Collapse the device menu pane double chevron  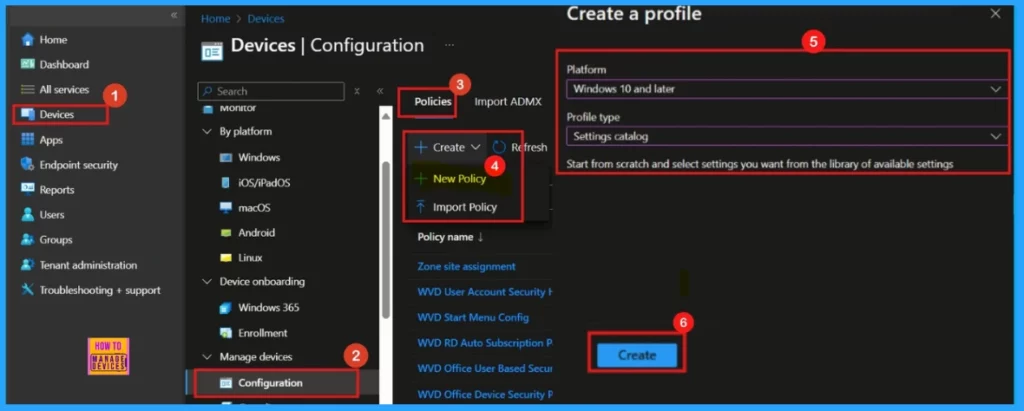point(379,91)
